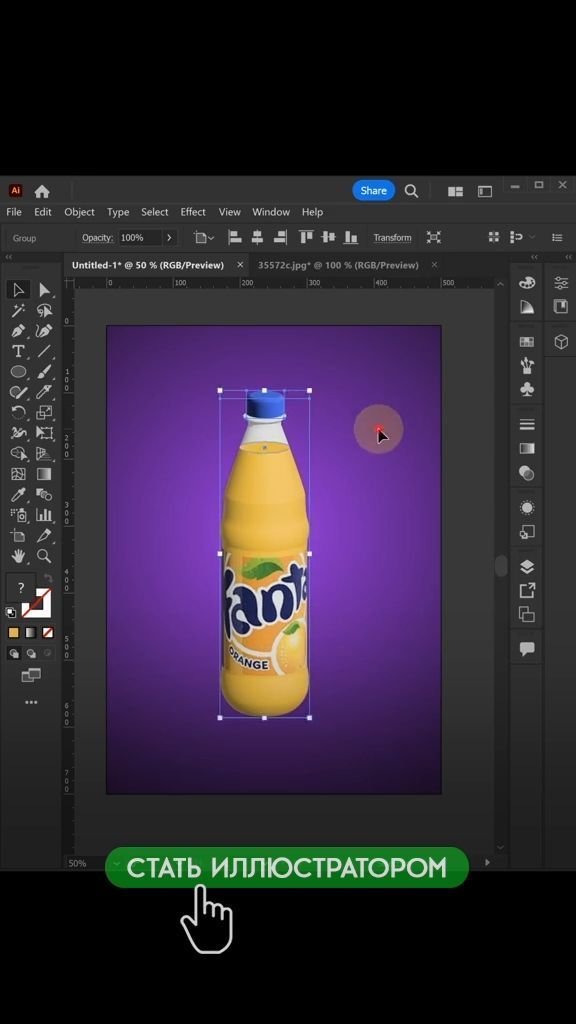
Task: Open the Stroke panel
Action: pos(526,424)
